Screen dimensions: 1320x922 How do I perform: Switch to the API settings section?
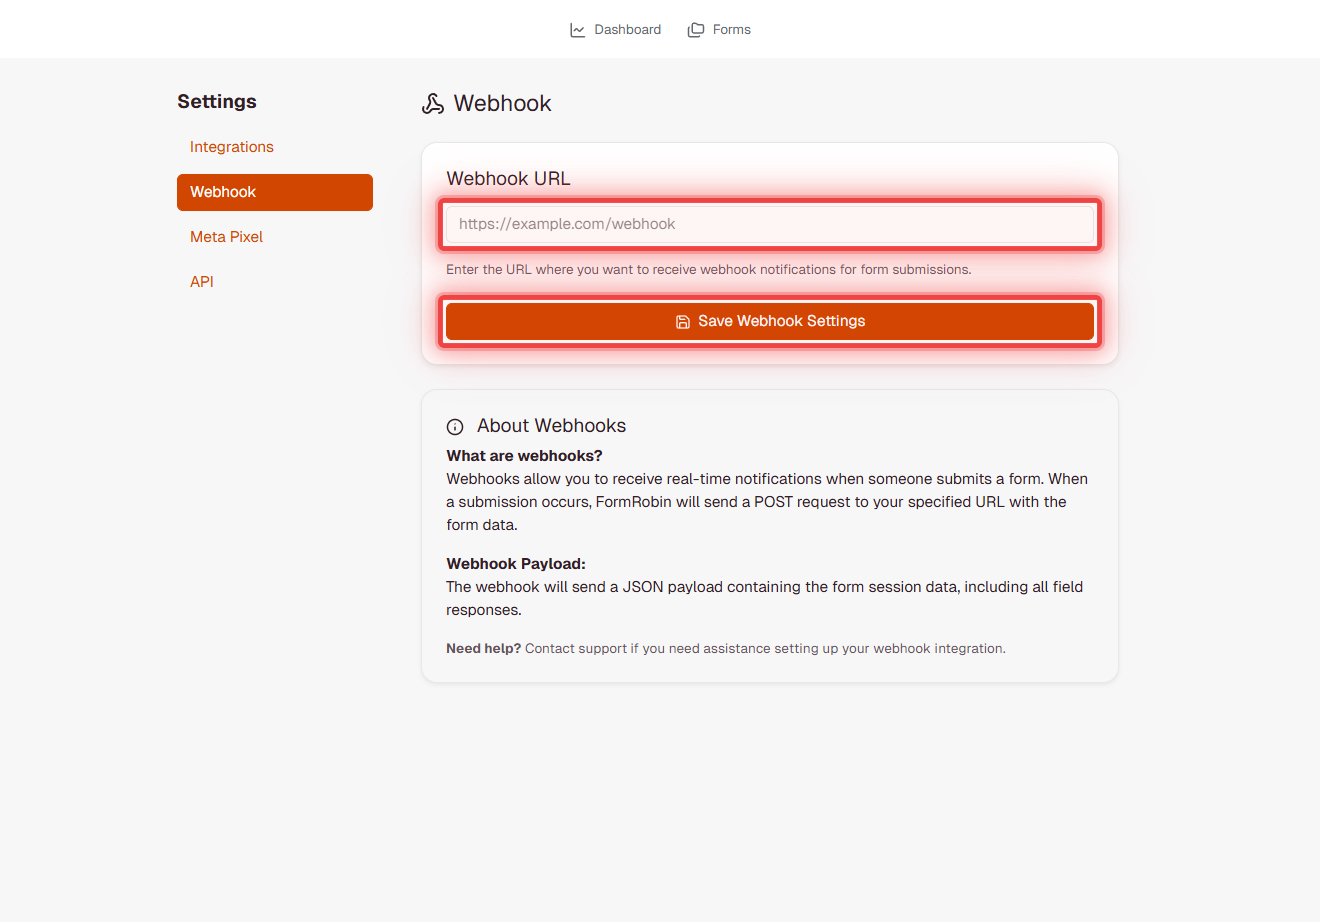201,281
